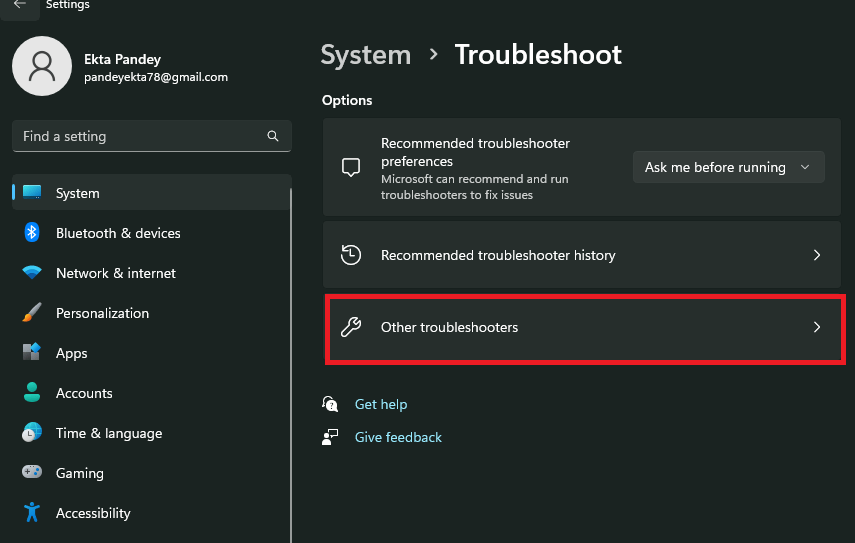The image size is (855, 543).
Task: Click the Give feedback link
Action: tap(398, 437)
